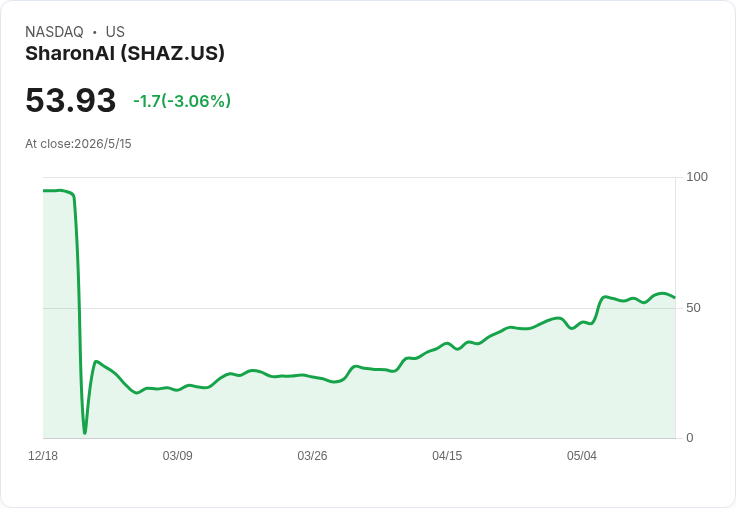Click the sharp dip bottom on the chart line
Image resolution: width=736 pixels, height=508 pixels.
(85, 432)
